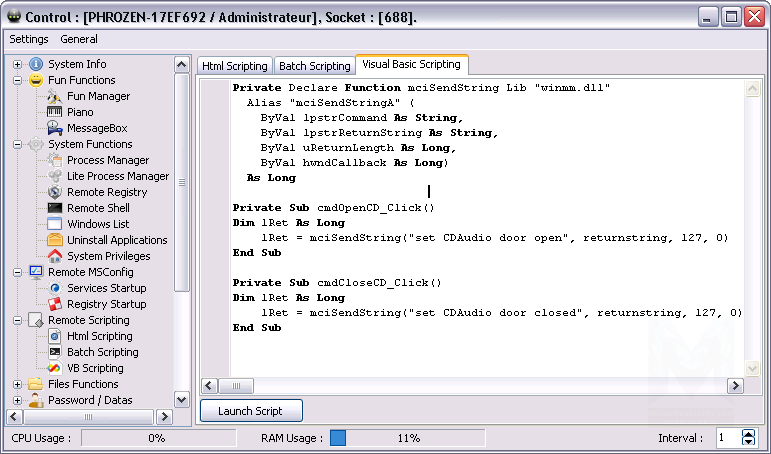
Task: Open the Settings menu
Action: (x=29, y=39)
